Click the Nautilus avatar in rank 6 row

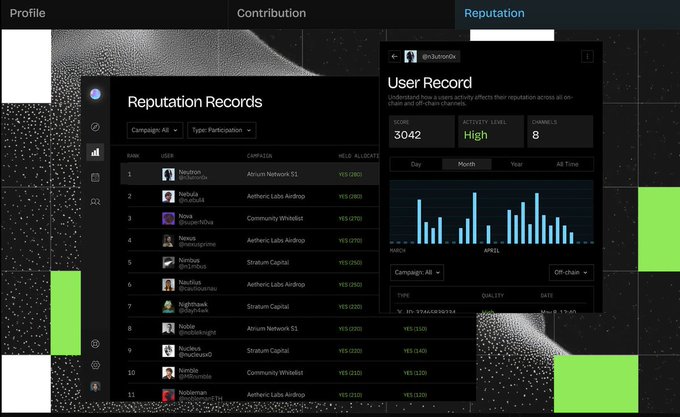tap(168, 285)
